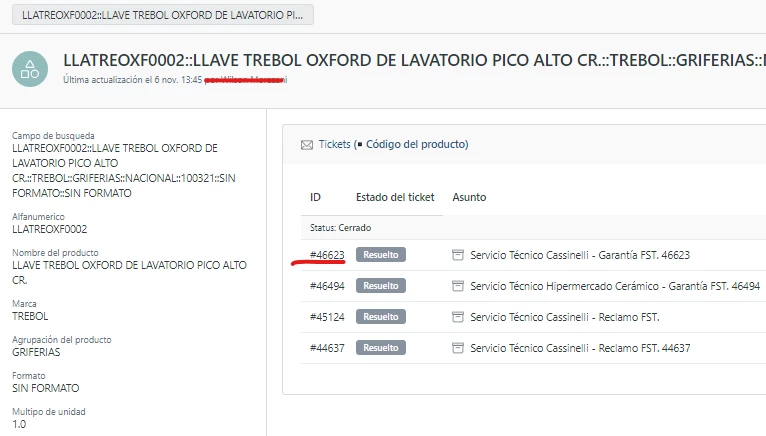Screen dimensions: 766x436
Task: Click the teal custom object shapes icon
Action: (x=30, y=69)
